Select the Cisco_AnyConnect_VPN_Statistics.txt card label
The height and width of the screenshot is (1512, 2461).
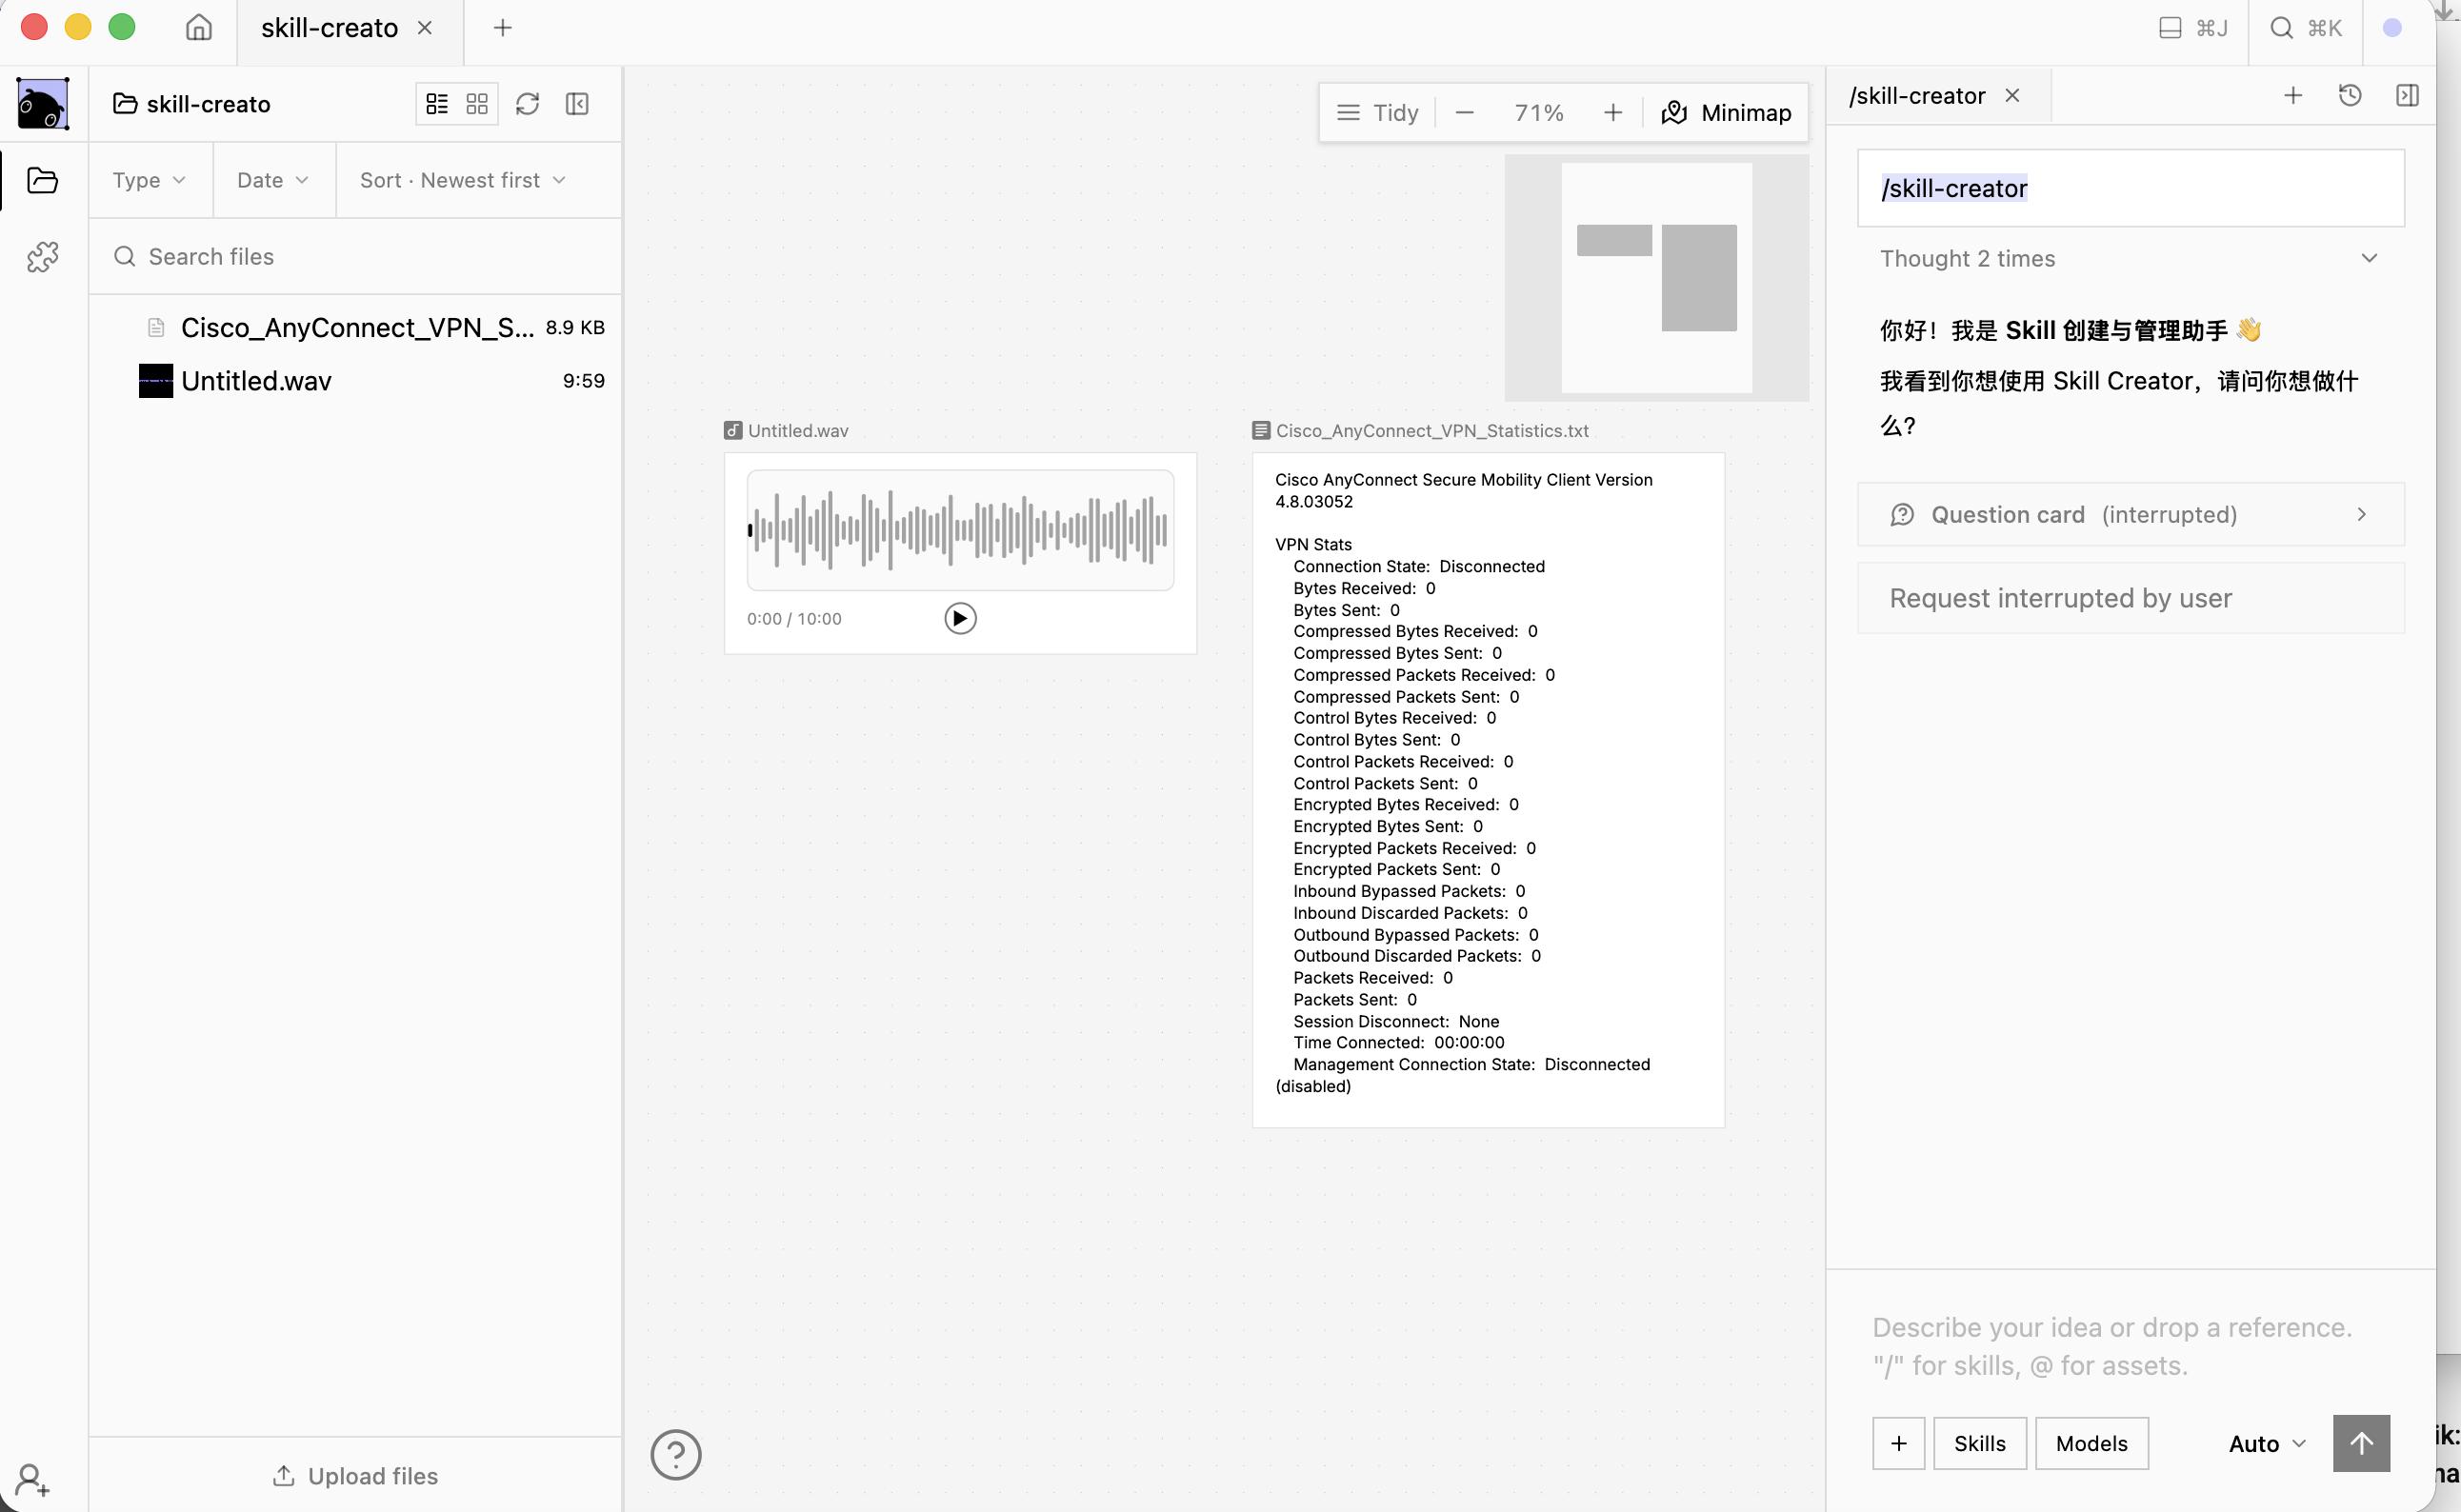tap(1420, 431)
